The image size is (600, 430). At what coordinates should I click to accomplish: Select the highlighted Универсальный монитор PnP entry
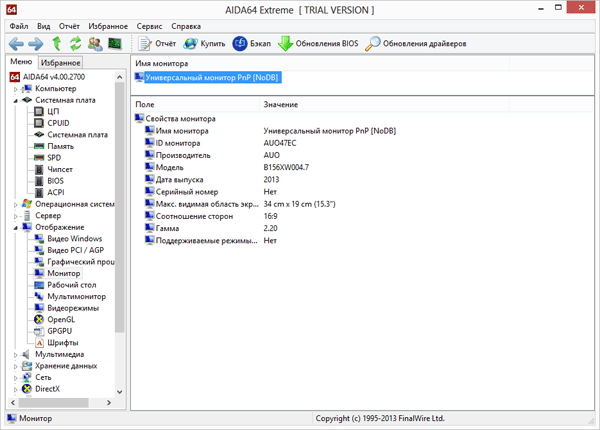(212, 78)
